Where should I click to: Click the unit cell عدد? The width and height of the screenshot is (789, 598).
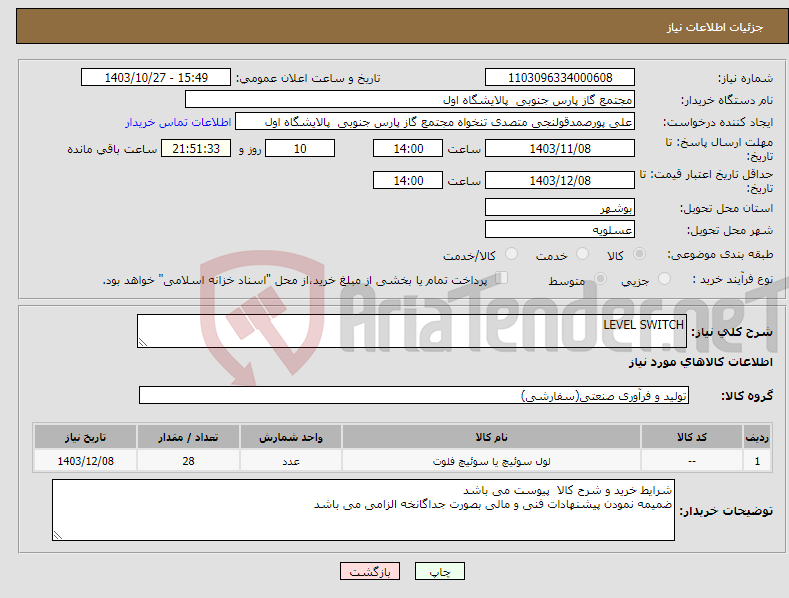coord(291,461)
